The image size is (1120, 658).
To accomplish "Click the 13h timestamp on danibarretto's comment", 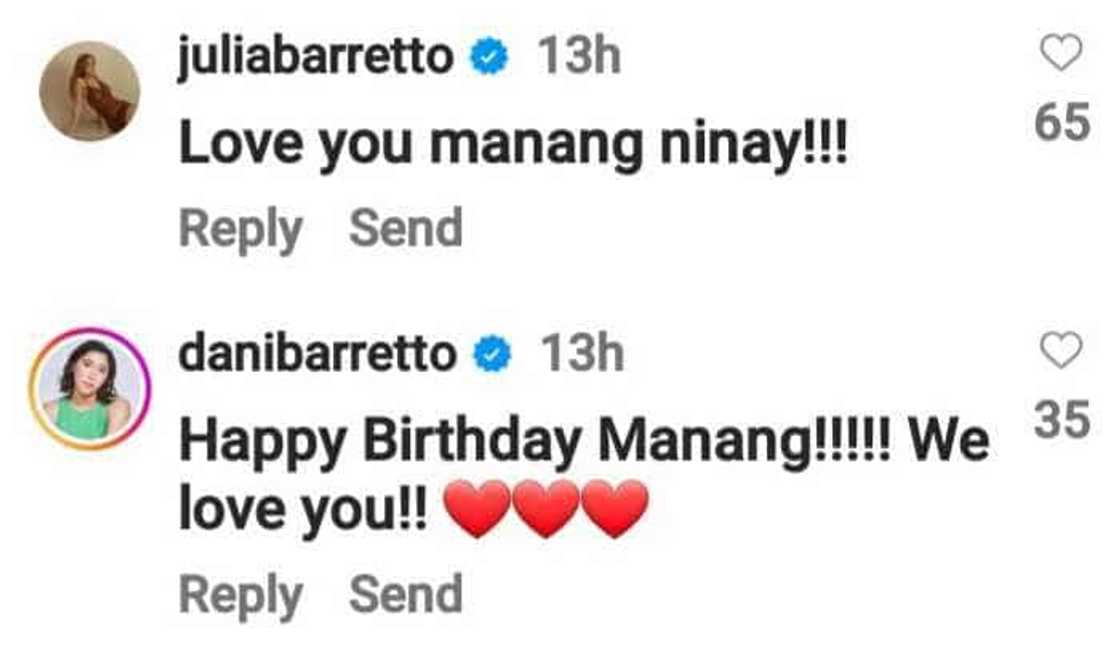I will tap(582, 354).
